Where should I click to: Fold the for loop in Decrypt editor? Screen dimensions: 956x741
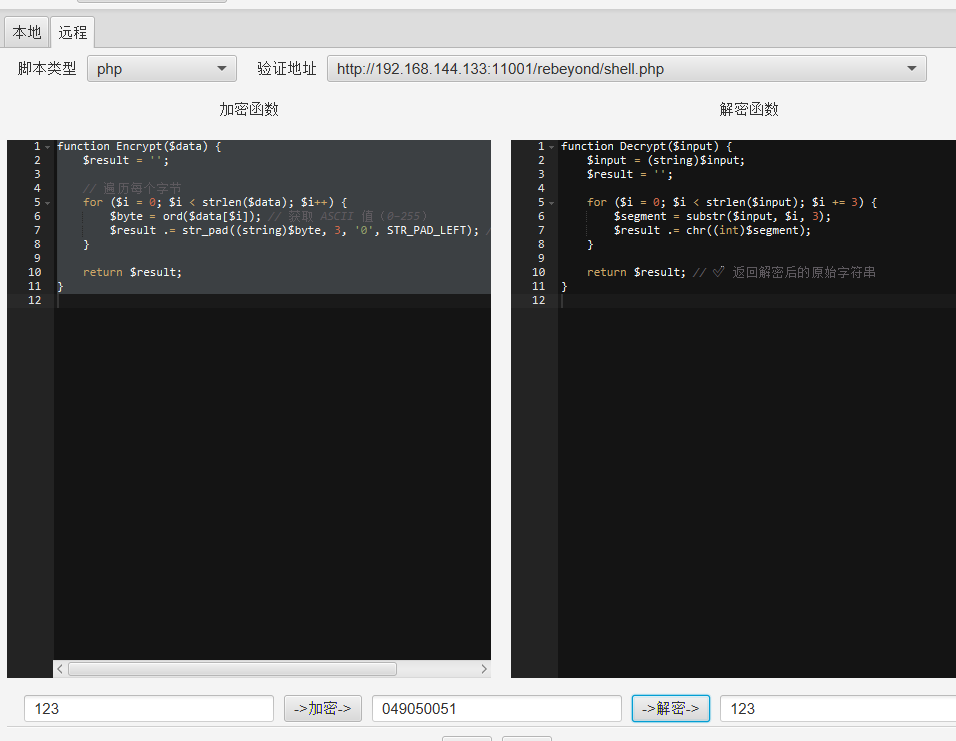[x=551, y=203]
